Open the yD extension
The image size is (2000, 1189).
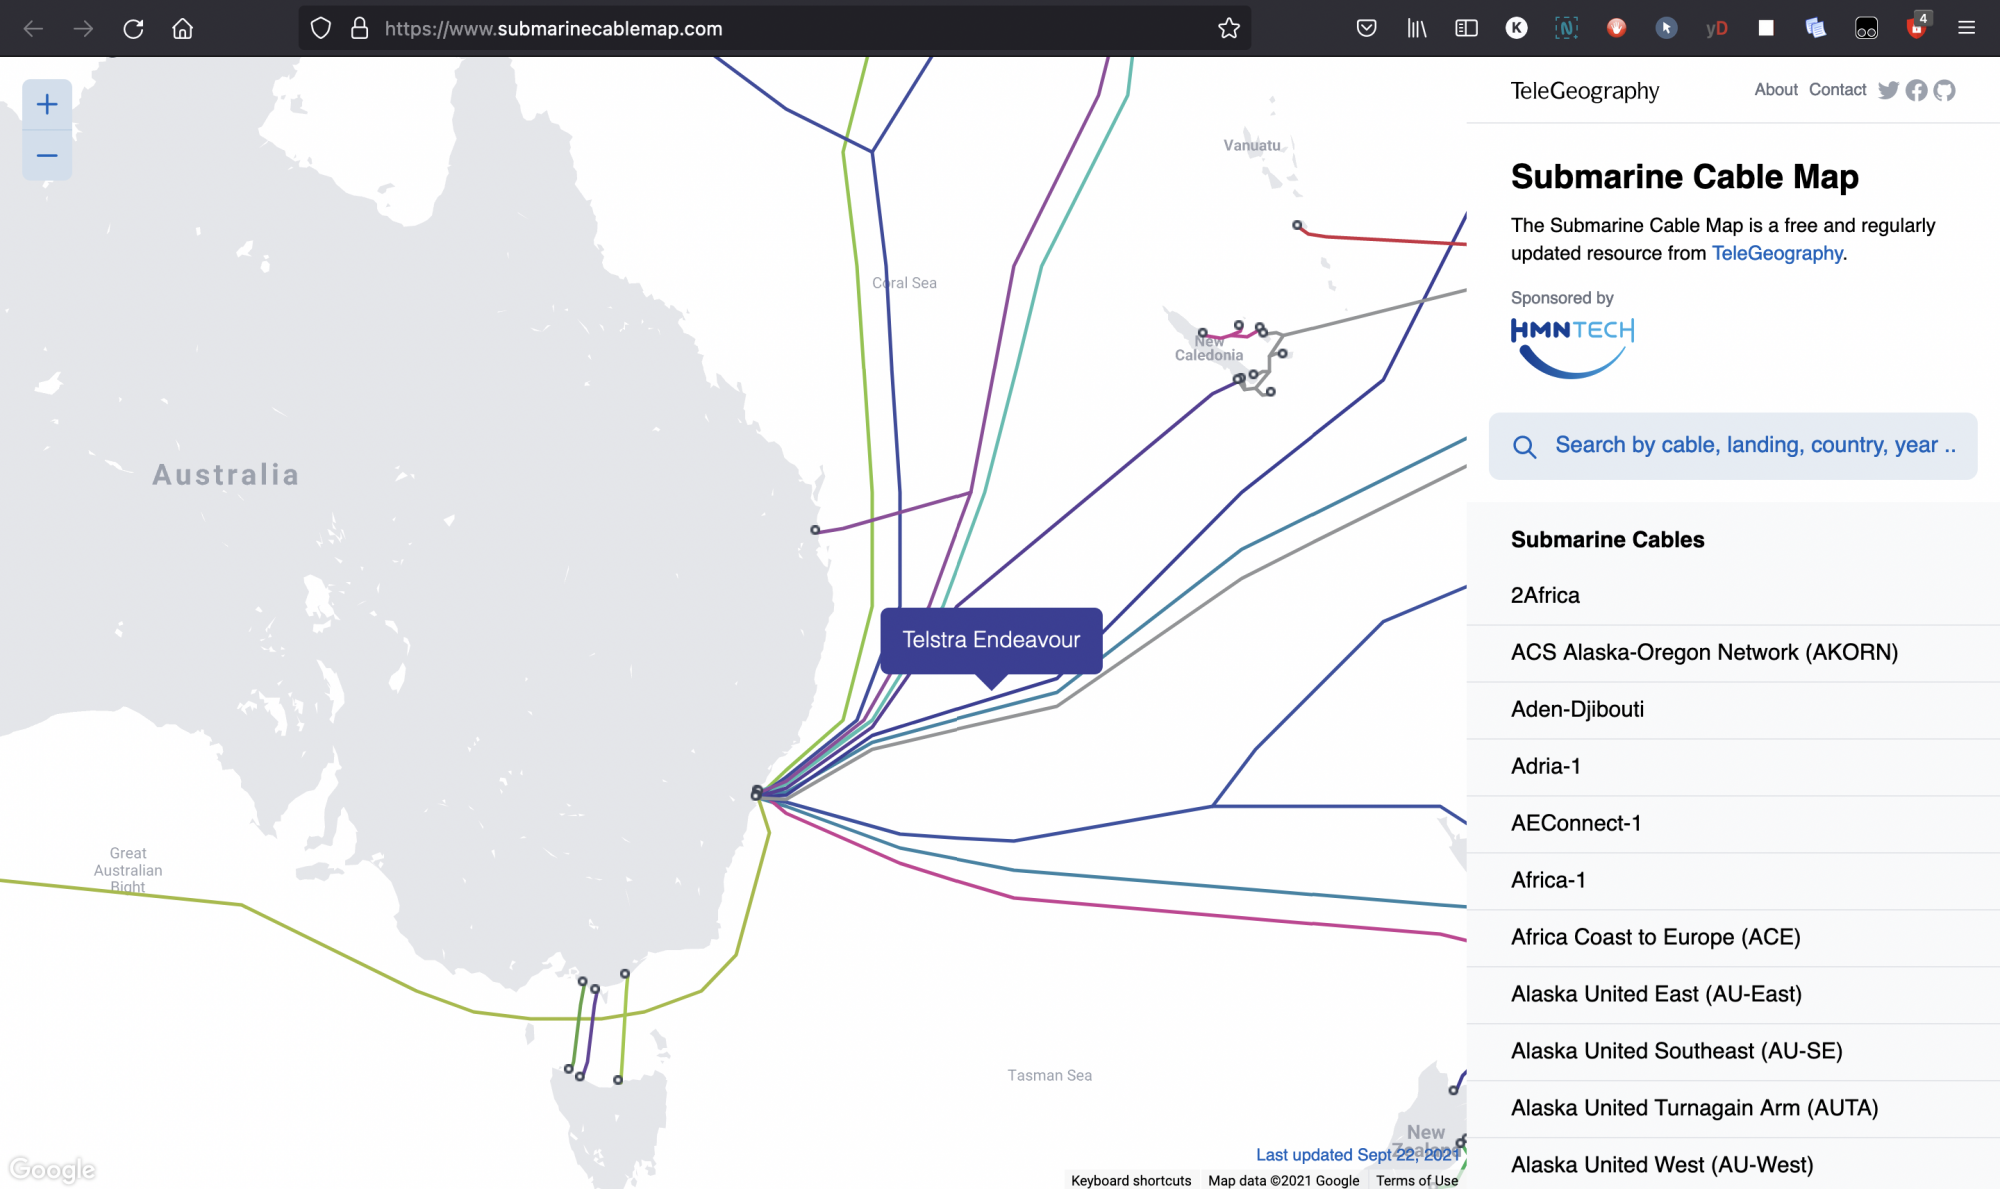pos(1716,28)
